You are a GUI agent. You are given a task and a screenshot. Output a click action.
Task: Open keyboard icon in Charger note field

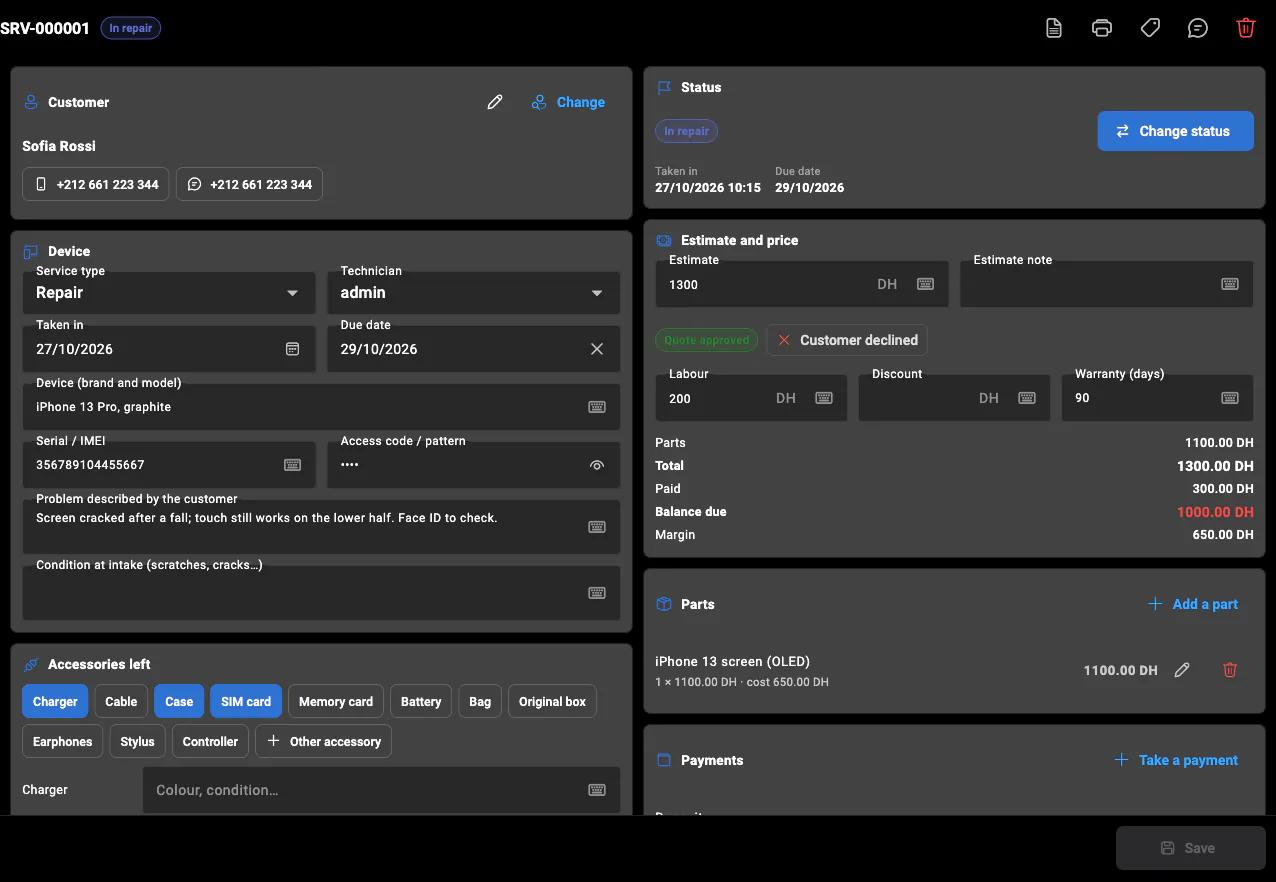597,790
